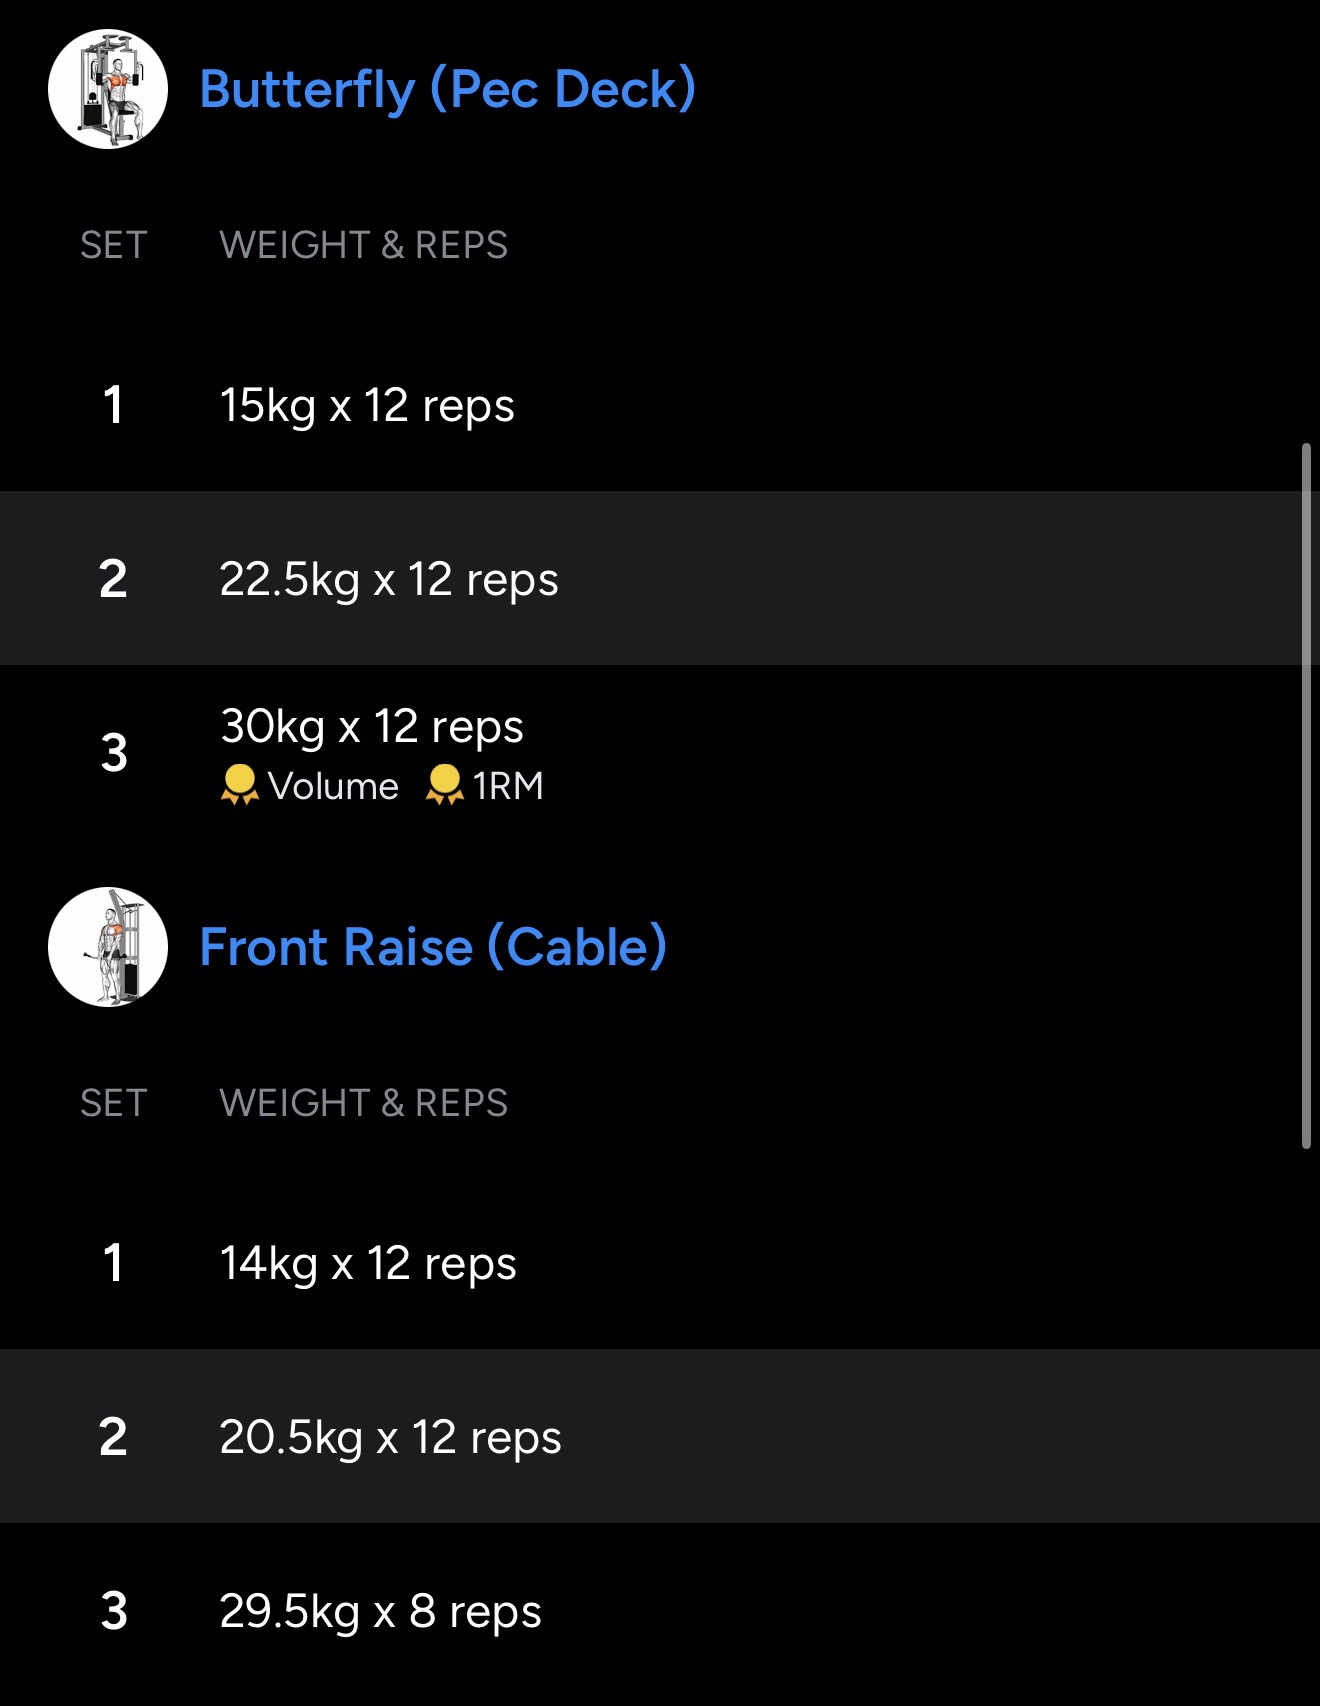Screen dimensions: 1320x1706
Task: Tap the Front Raise (Cable) exercise thumbnail
Action: pos(108,947)
